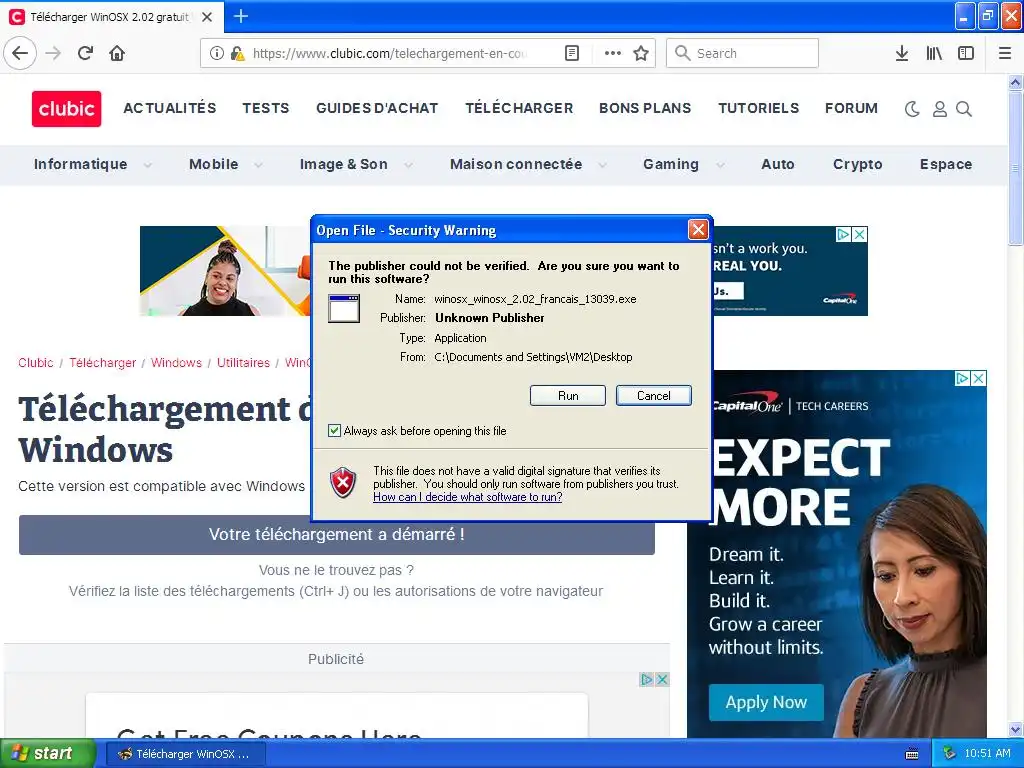Open the ACTUALITÉS menu
Viewport: 1024px width, 768px height.
170,108
